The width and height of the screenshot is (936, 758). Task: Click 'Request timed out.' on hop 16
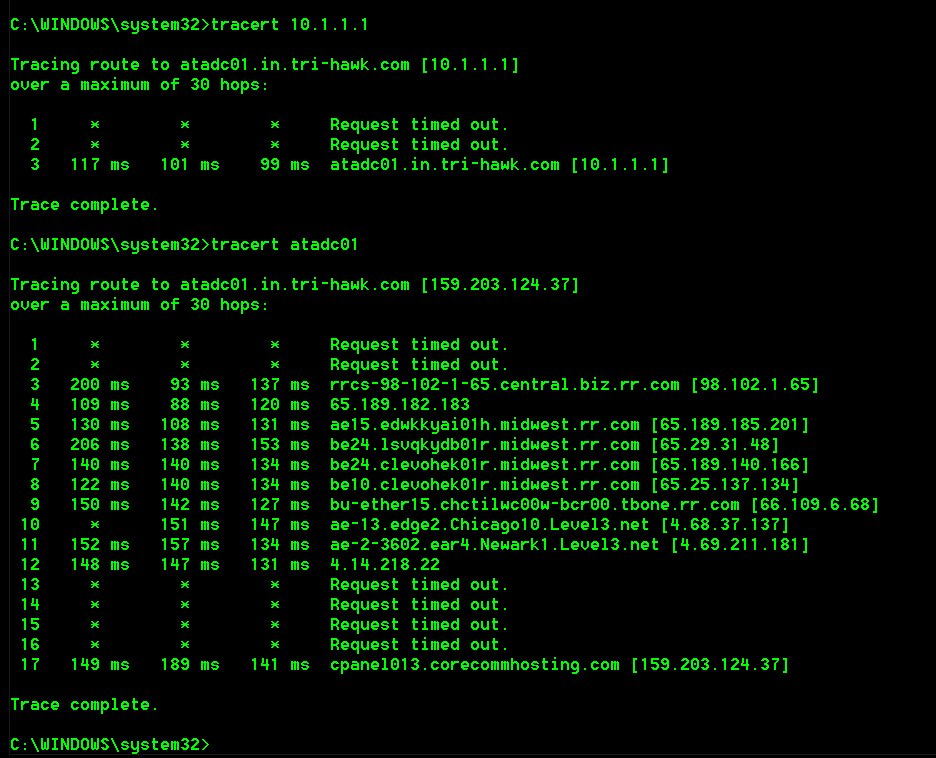click(x=420, y=644)
